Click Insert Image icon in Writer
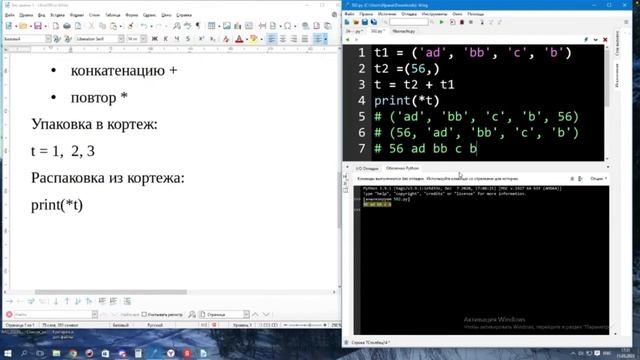Viewport: 640px width, 360px height. (227, 26)
